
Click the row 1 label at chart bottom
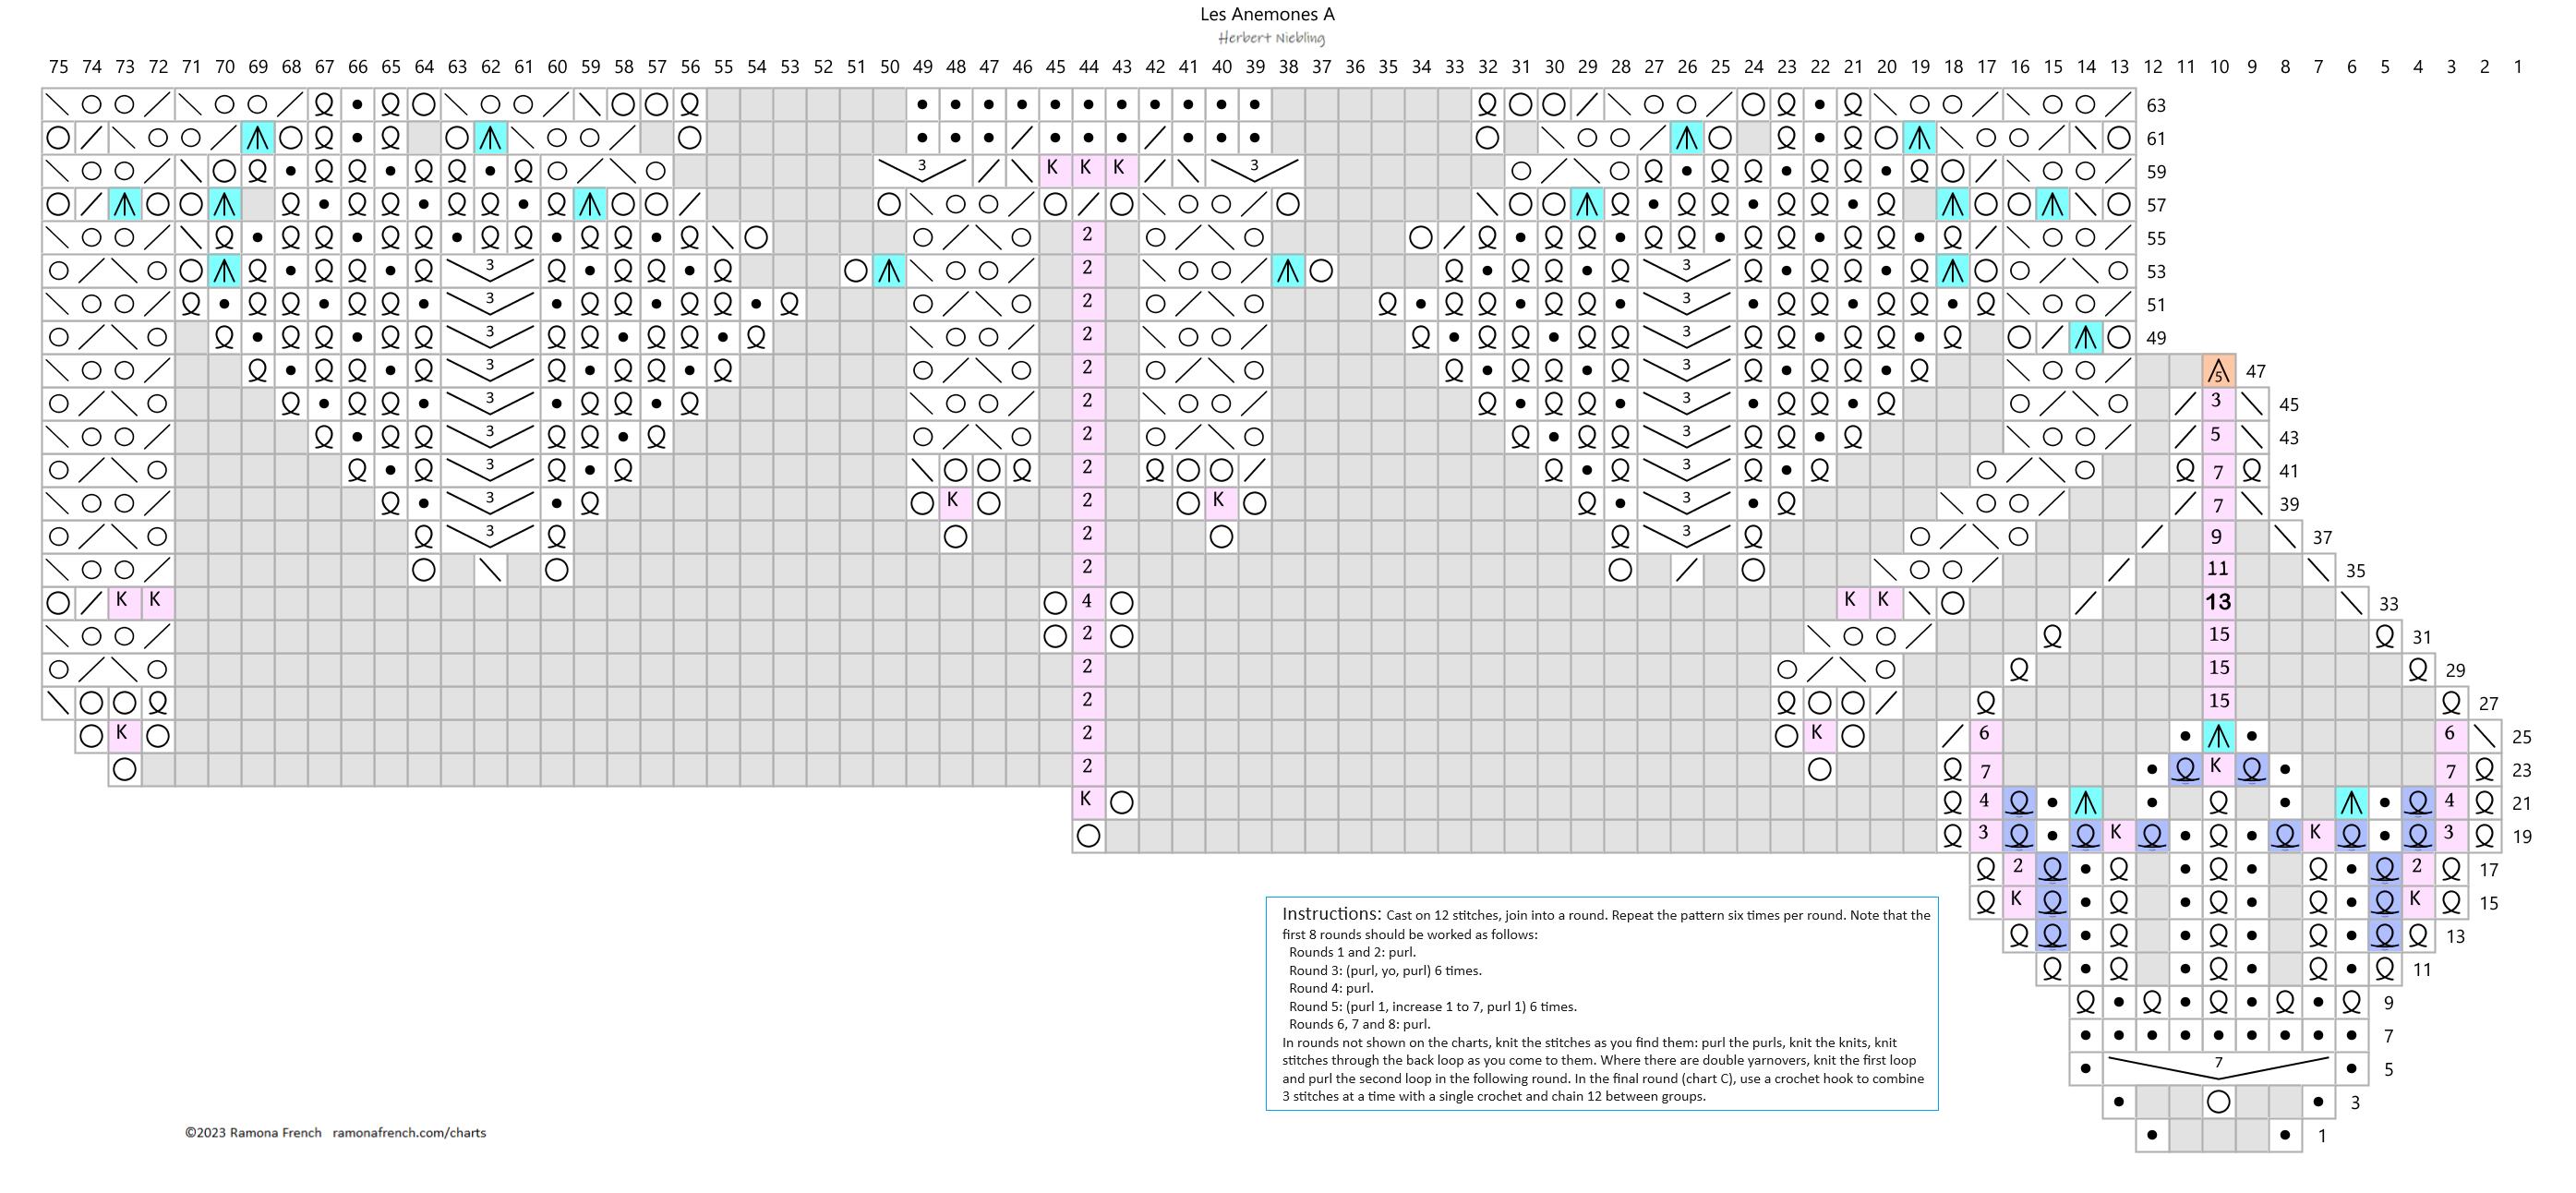(2322, 1136)
